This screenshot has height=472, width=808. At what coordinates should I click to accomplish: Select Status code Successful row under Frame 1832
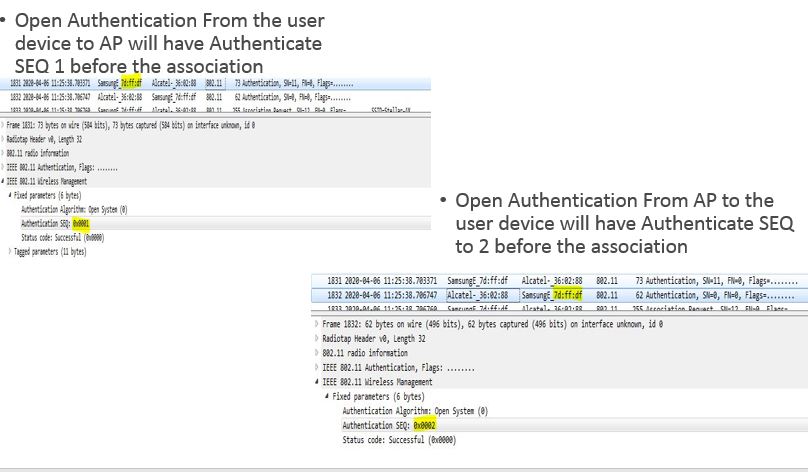pos(399,440)
